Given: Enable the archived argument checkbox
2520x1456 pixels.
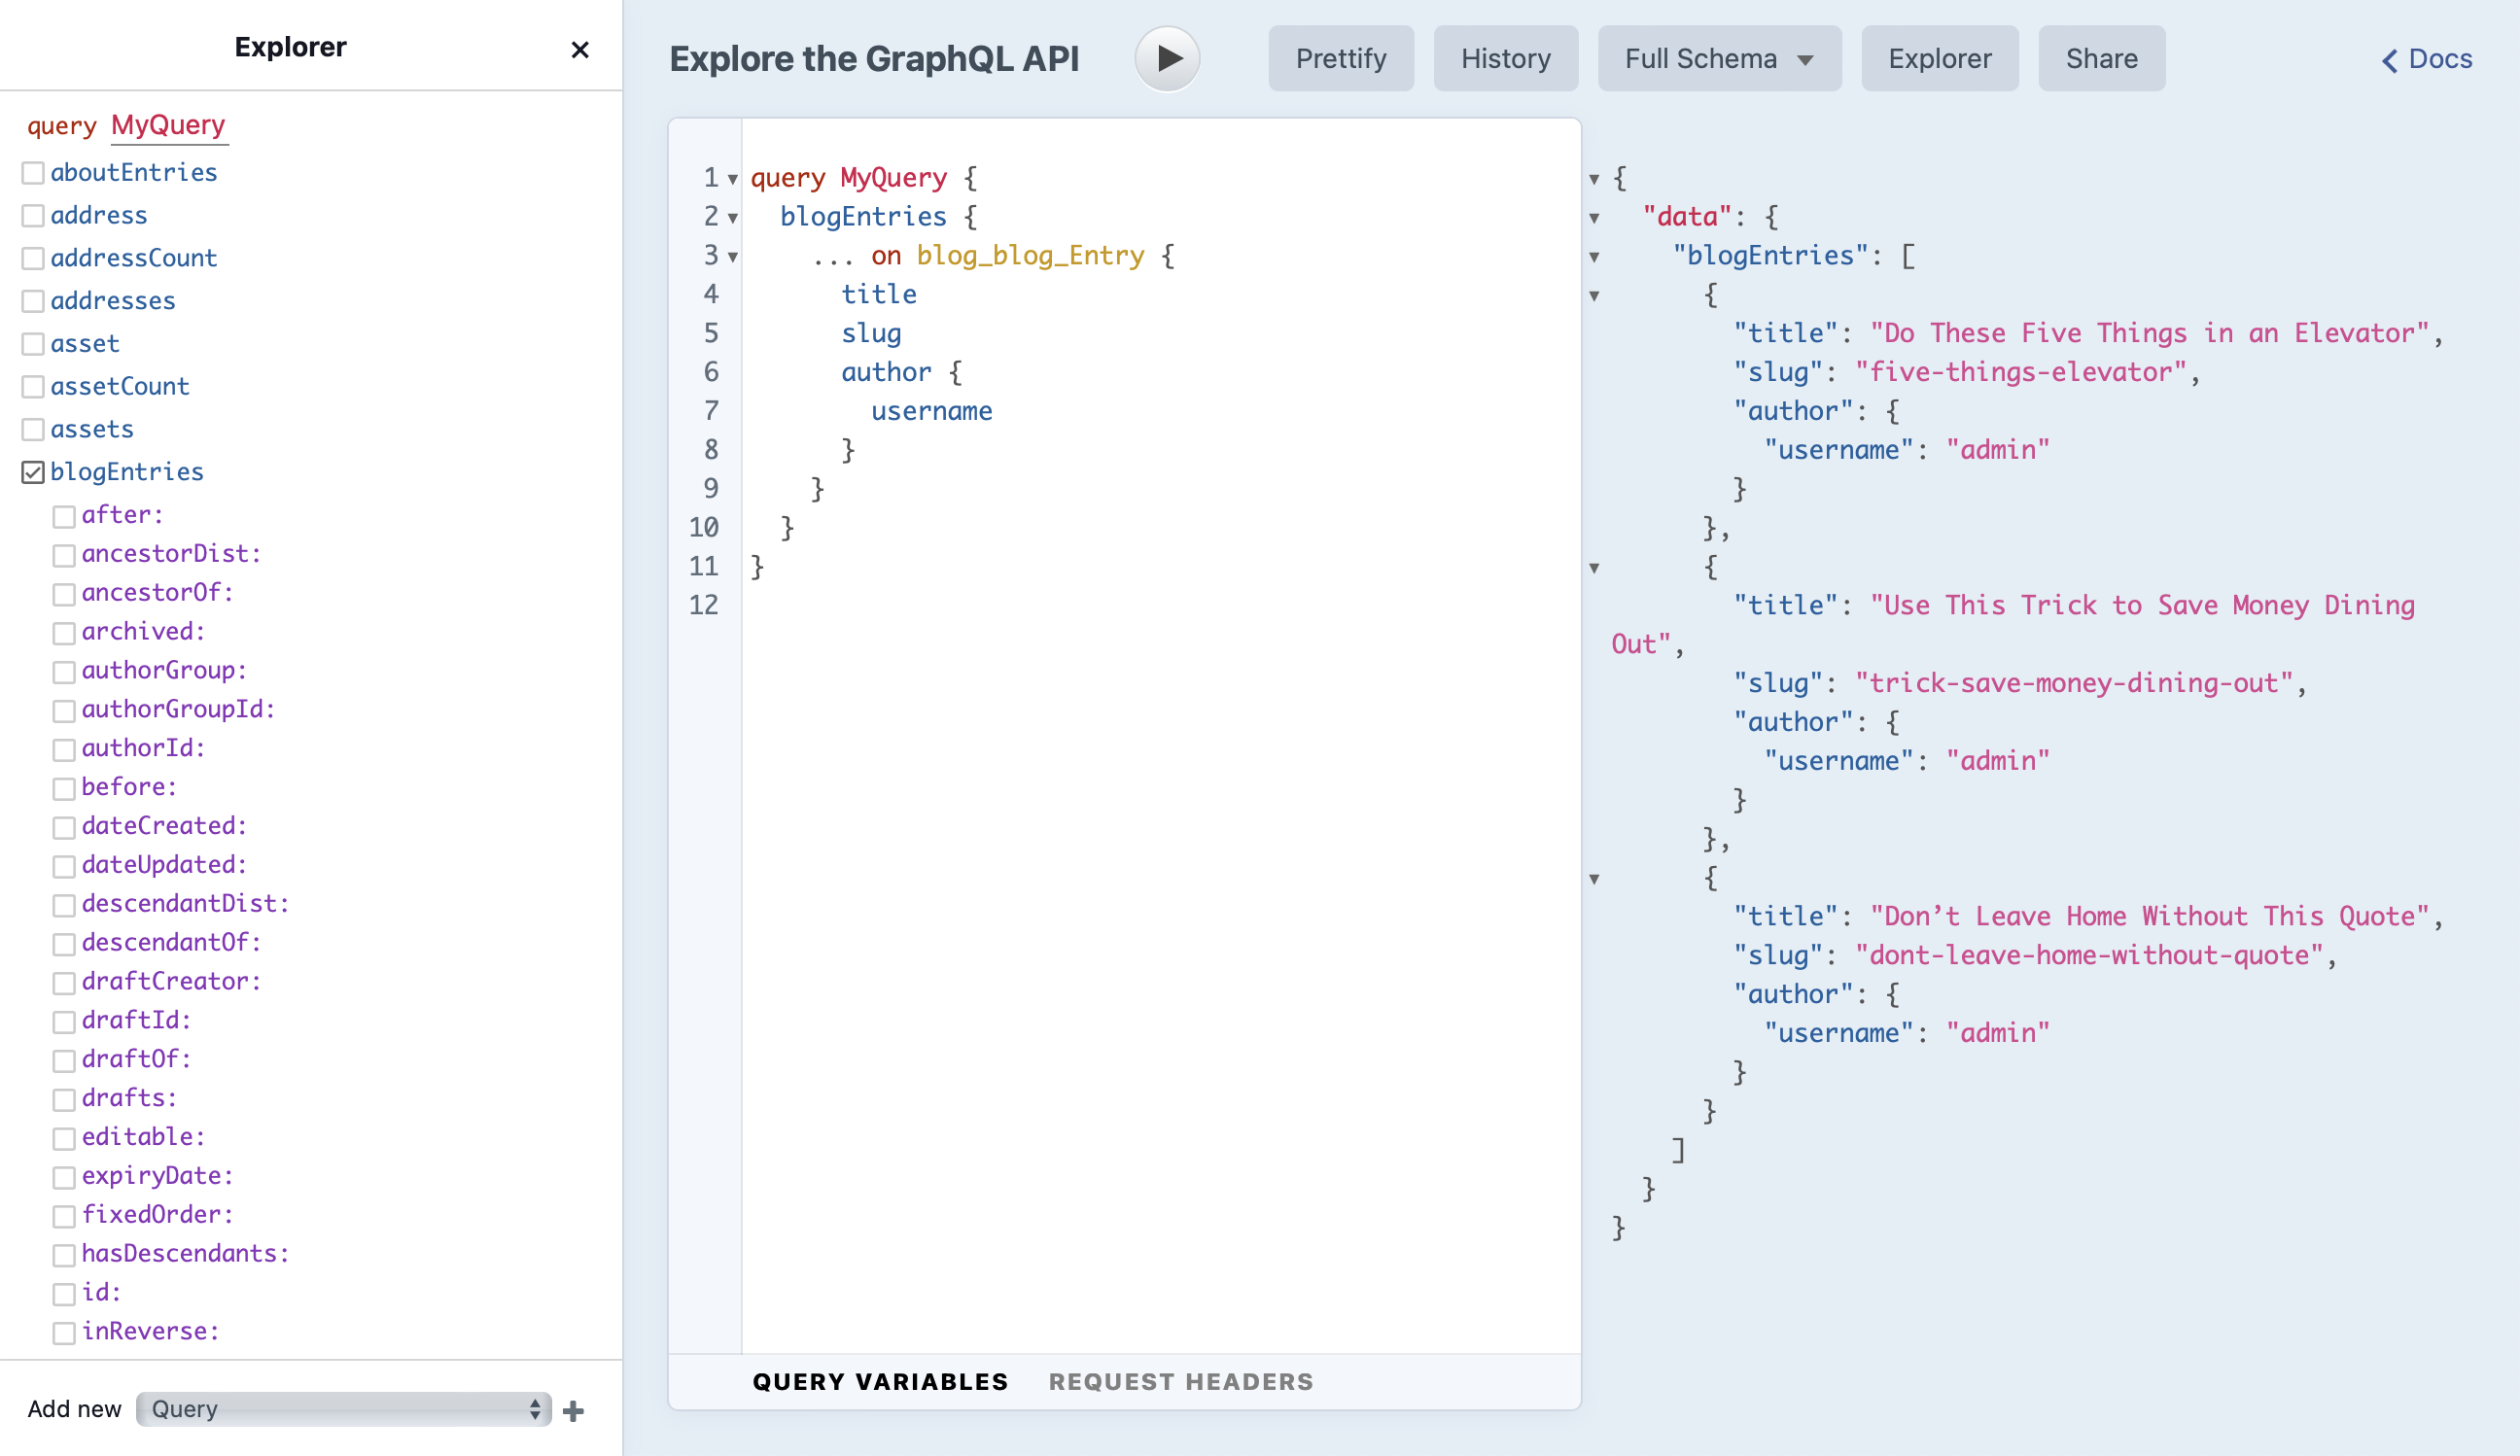Looking at the screenshot, I should click(65, 633).
